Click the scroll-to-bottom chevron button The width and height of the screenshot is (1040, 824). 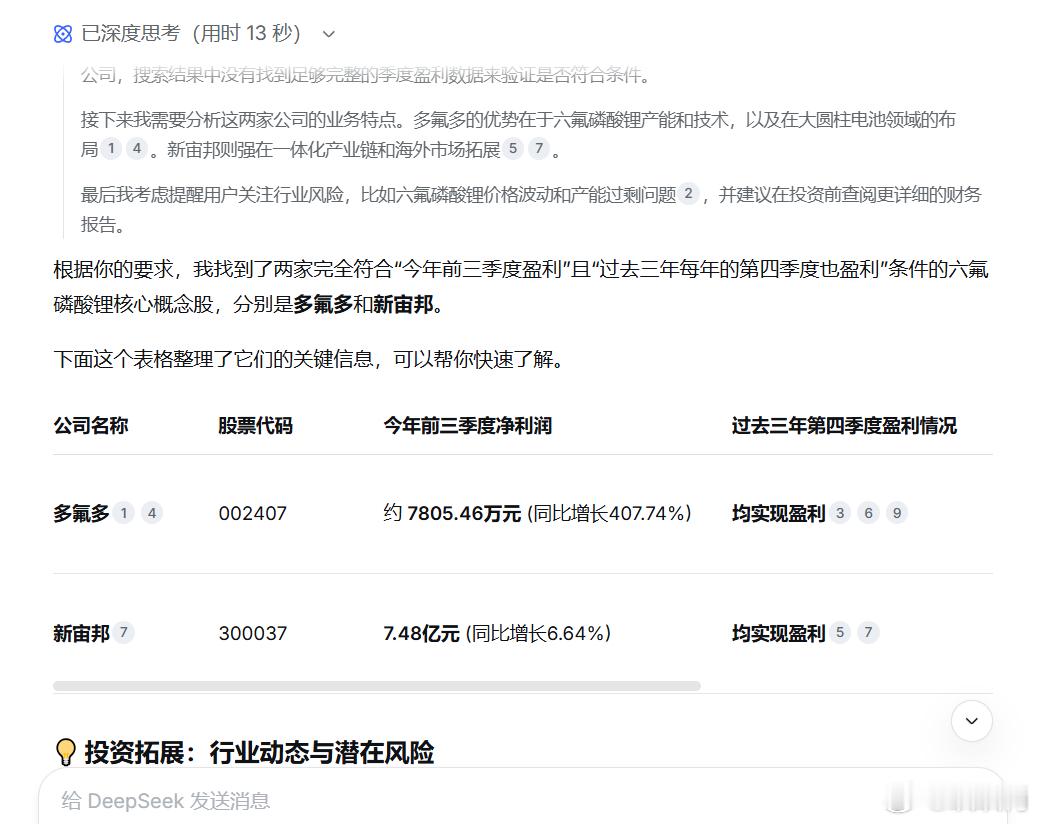[971, 720]
